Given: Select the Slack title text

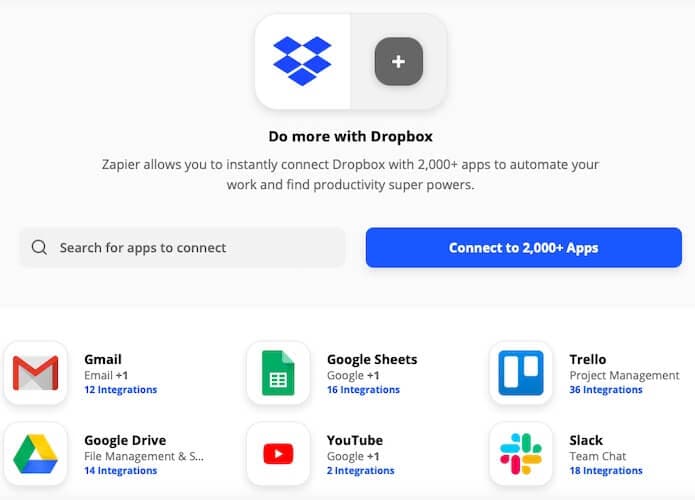Looking at the screenshot, I should [x=586, y=440].
